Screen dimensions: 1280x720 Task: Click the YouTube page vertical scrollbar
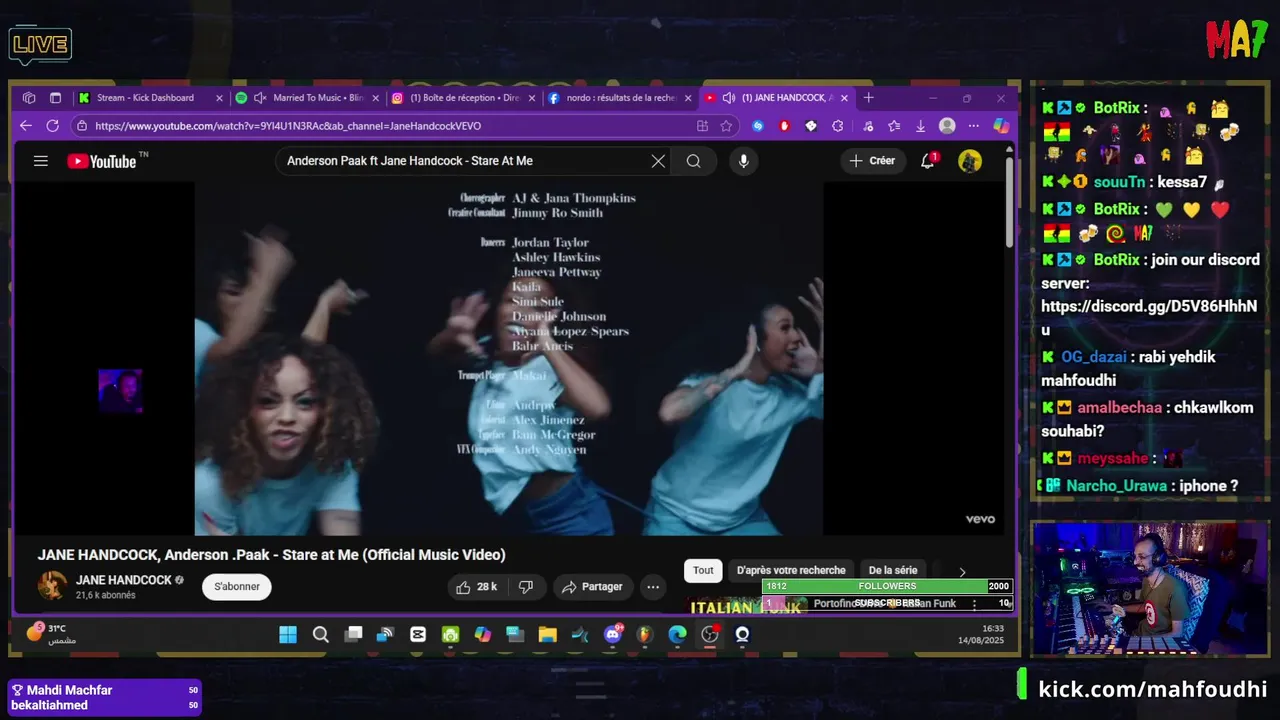[x=1008, y=200]
